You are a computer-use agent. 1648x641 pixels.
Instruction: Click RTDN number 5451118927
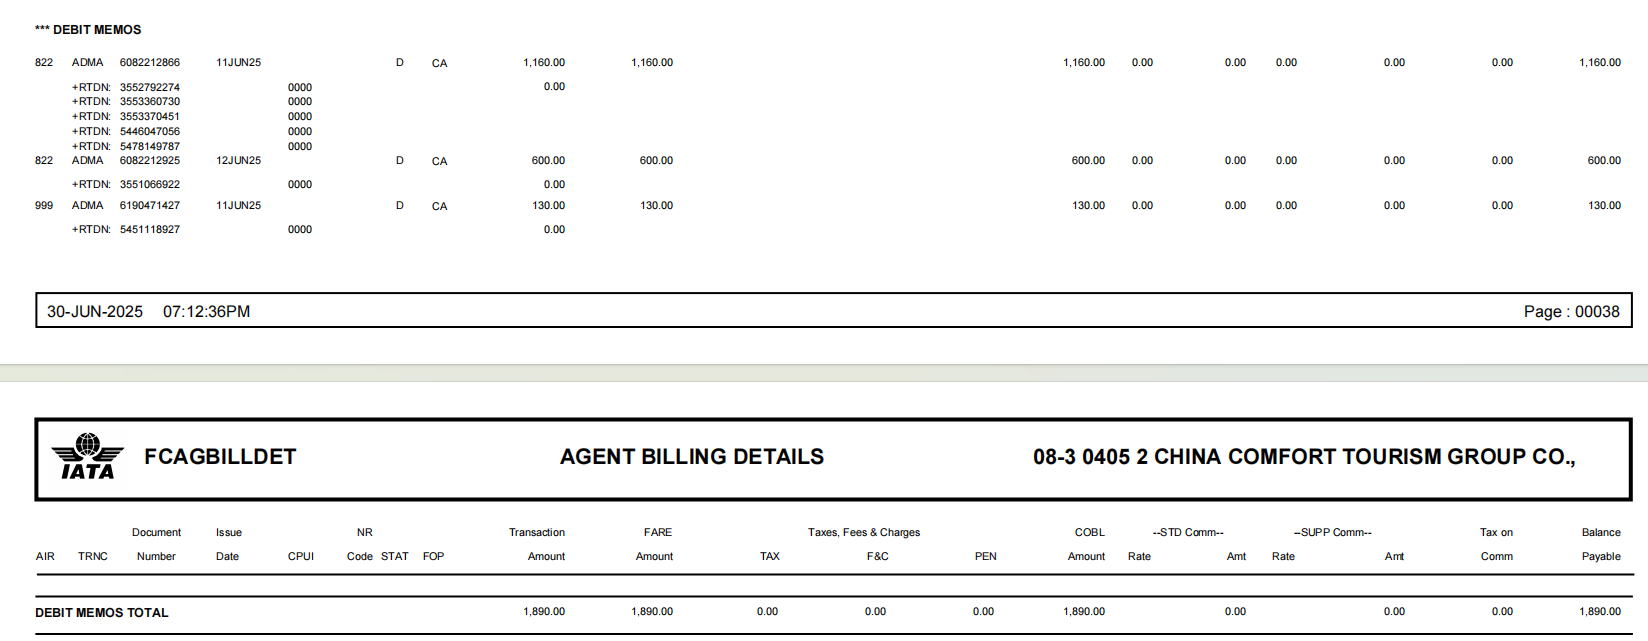point(150,230)
